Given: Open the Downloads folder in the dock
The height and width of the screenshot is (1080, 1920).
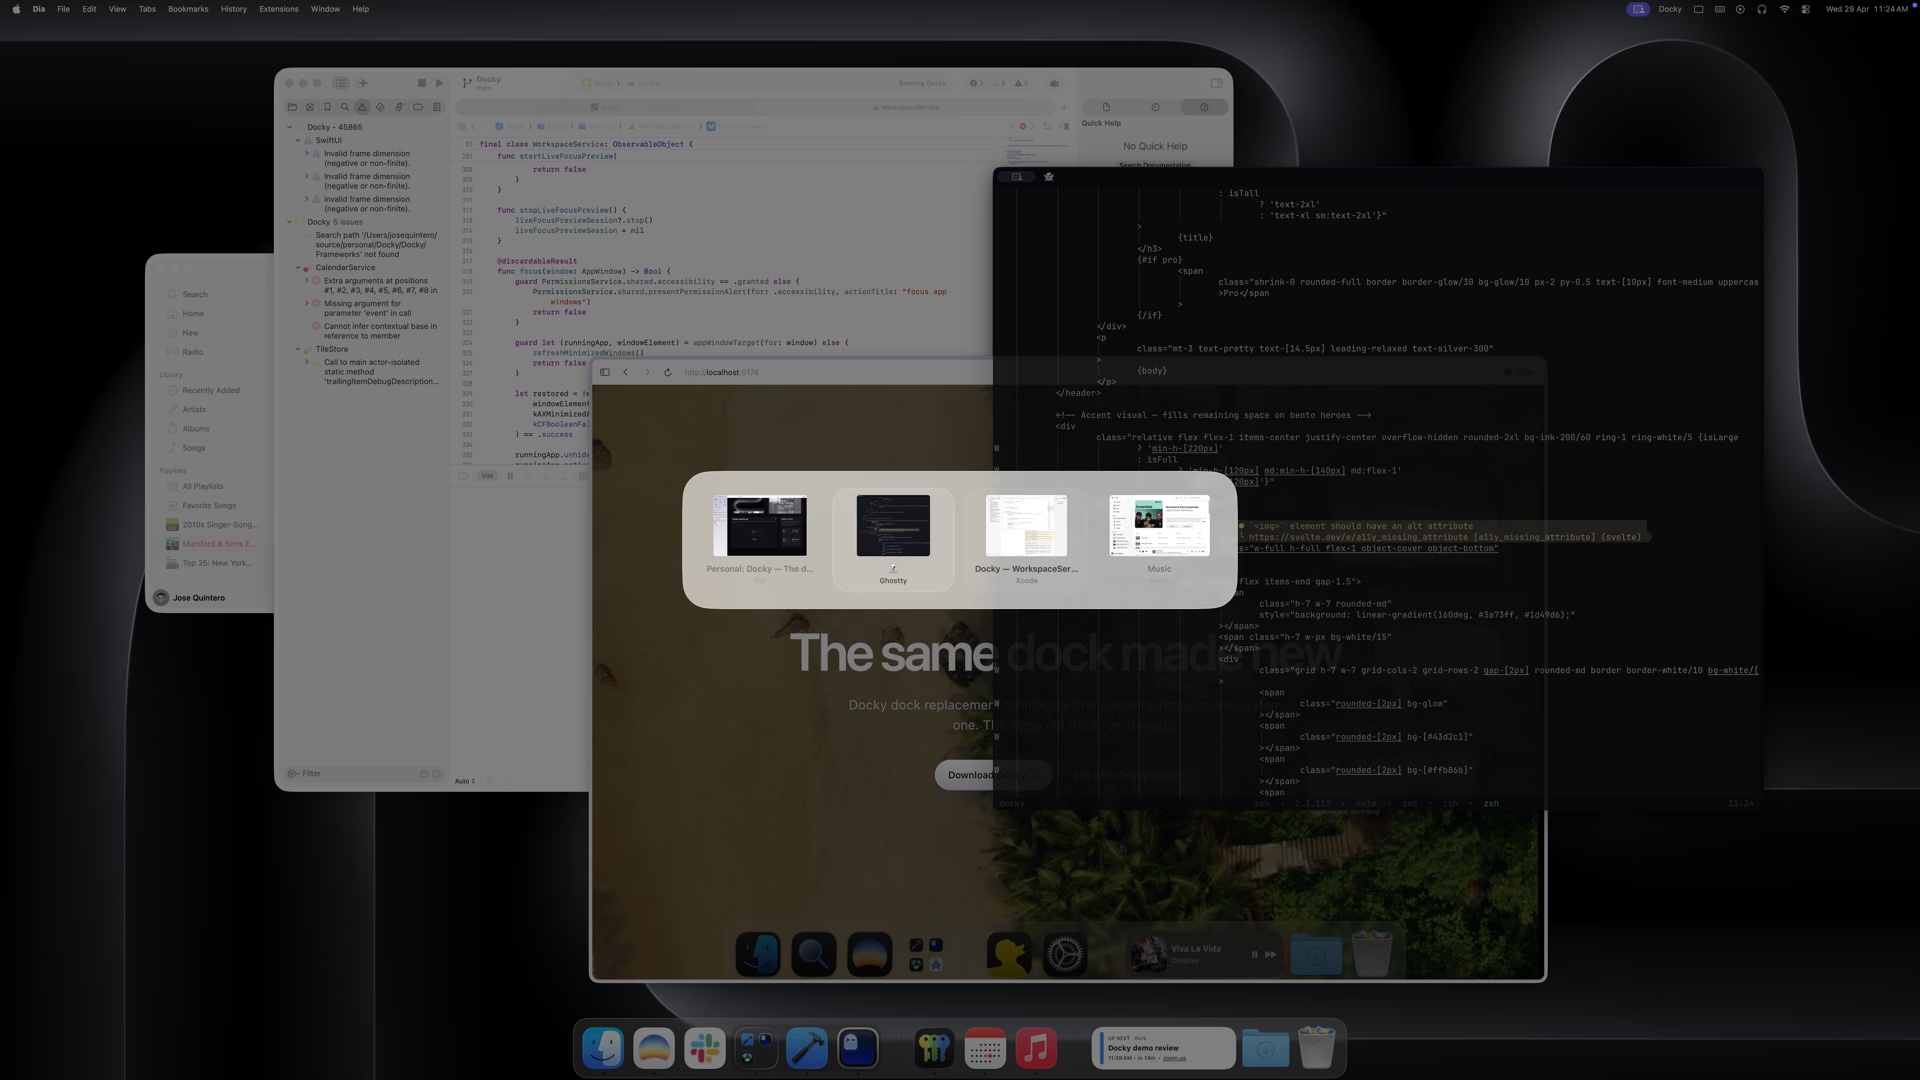Looking at the screenshot, I should point(1265,1048).
